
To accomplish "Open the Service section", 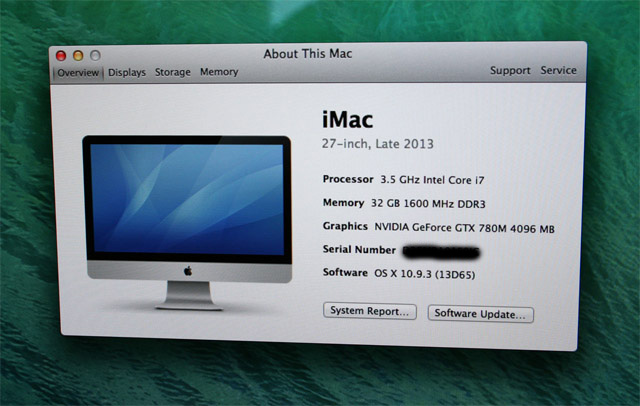I will click(x=558, y=70).
